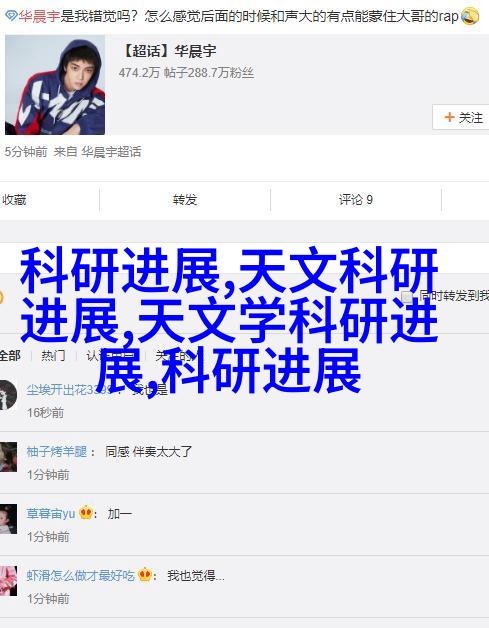The height and width of the screenshot is (628, 489).
Task: Click 尘埃开出花 commenter's avatar
Action: 8,395
